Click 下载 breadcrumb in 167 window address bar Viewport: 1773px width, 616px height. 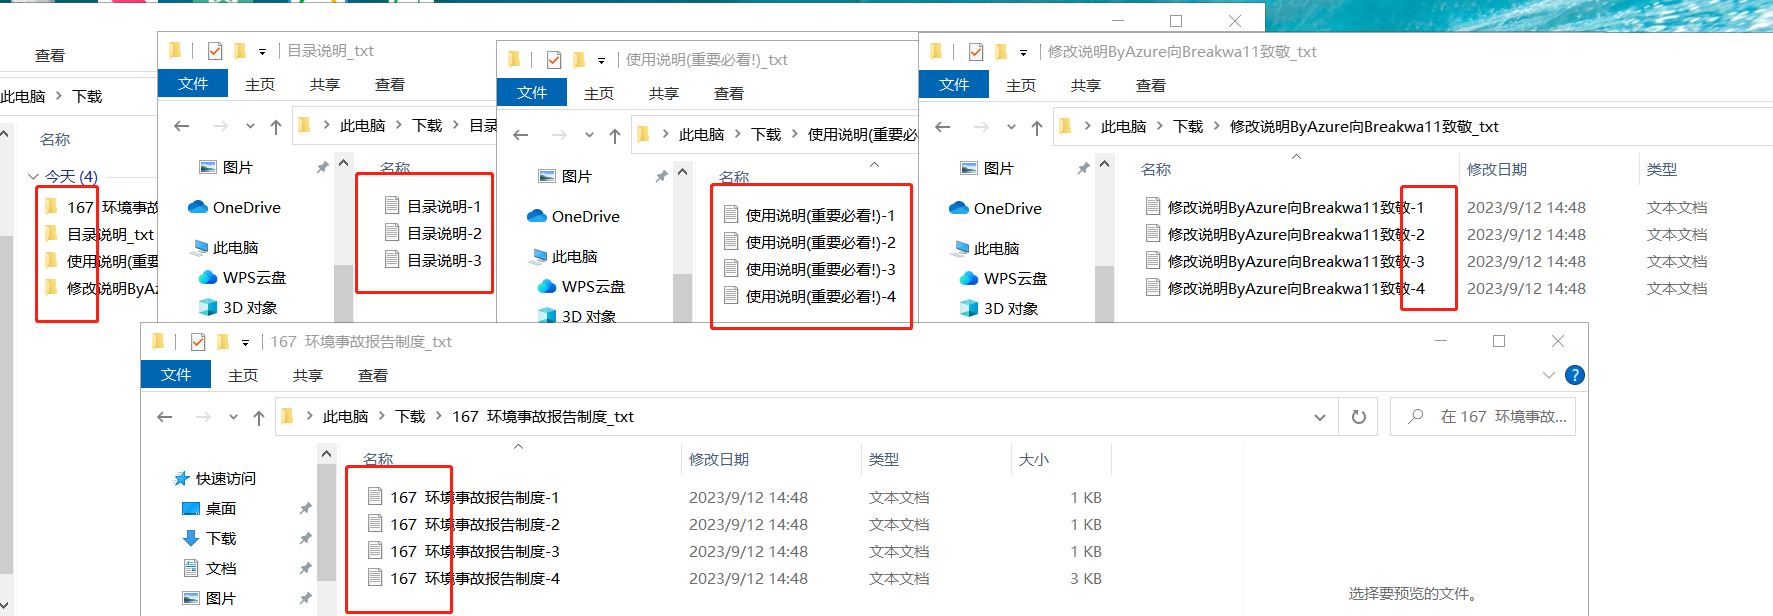click(410, 417)
